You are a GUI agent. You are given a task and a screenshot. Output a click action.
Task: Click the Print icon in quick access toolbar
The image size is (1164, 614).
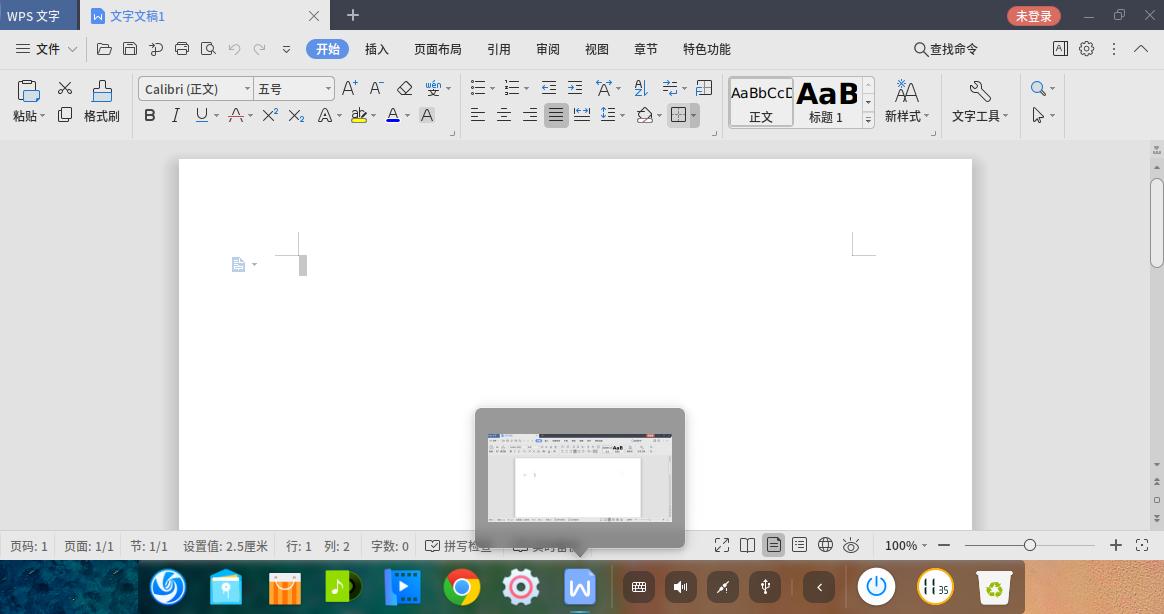point(182,48)
